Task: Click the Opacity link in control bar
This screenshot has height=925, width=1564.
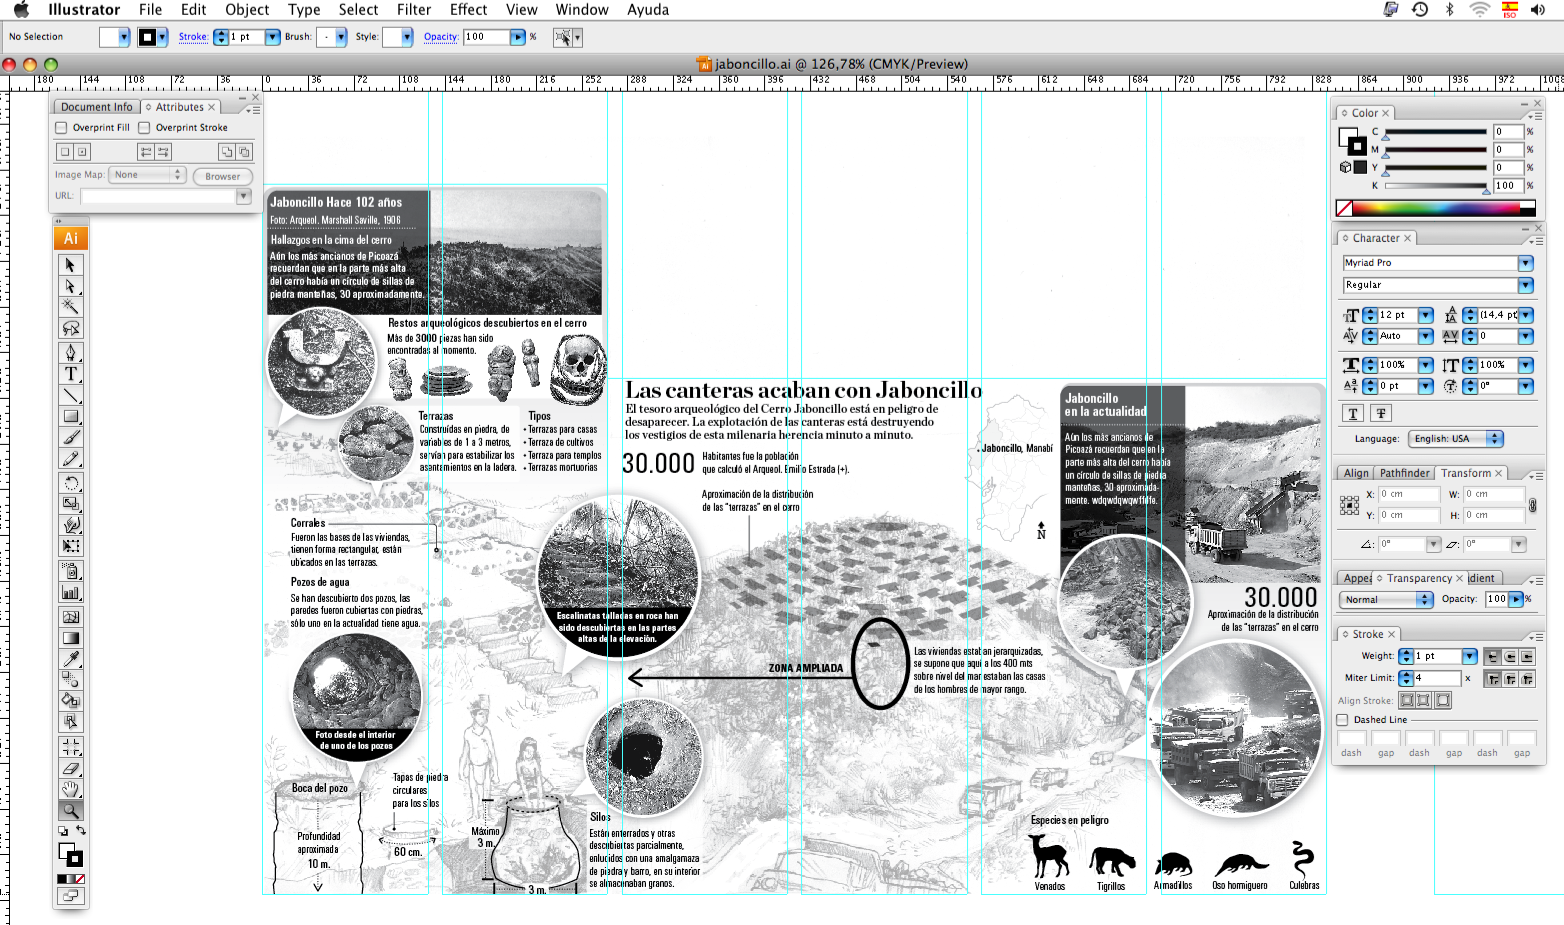Action: (x=440, y=37)
